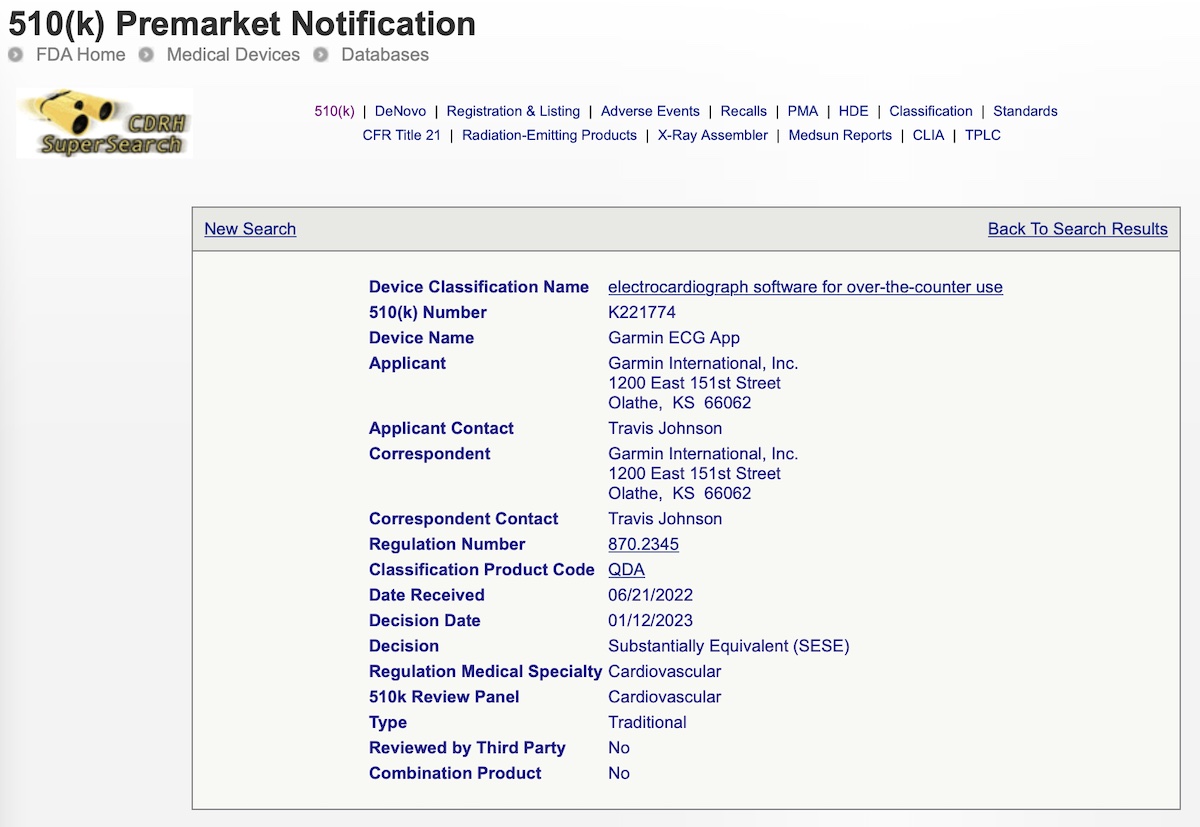Select the PMA navigation link
The height and width of the screenshot is (827, 1200).
click(803, 111)
